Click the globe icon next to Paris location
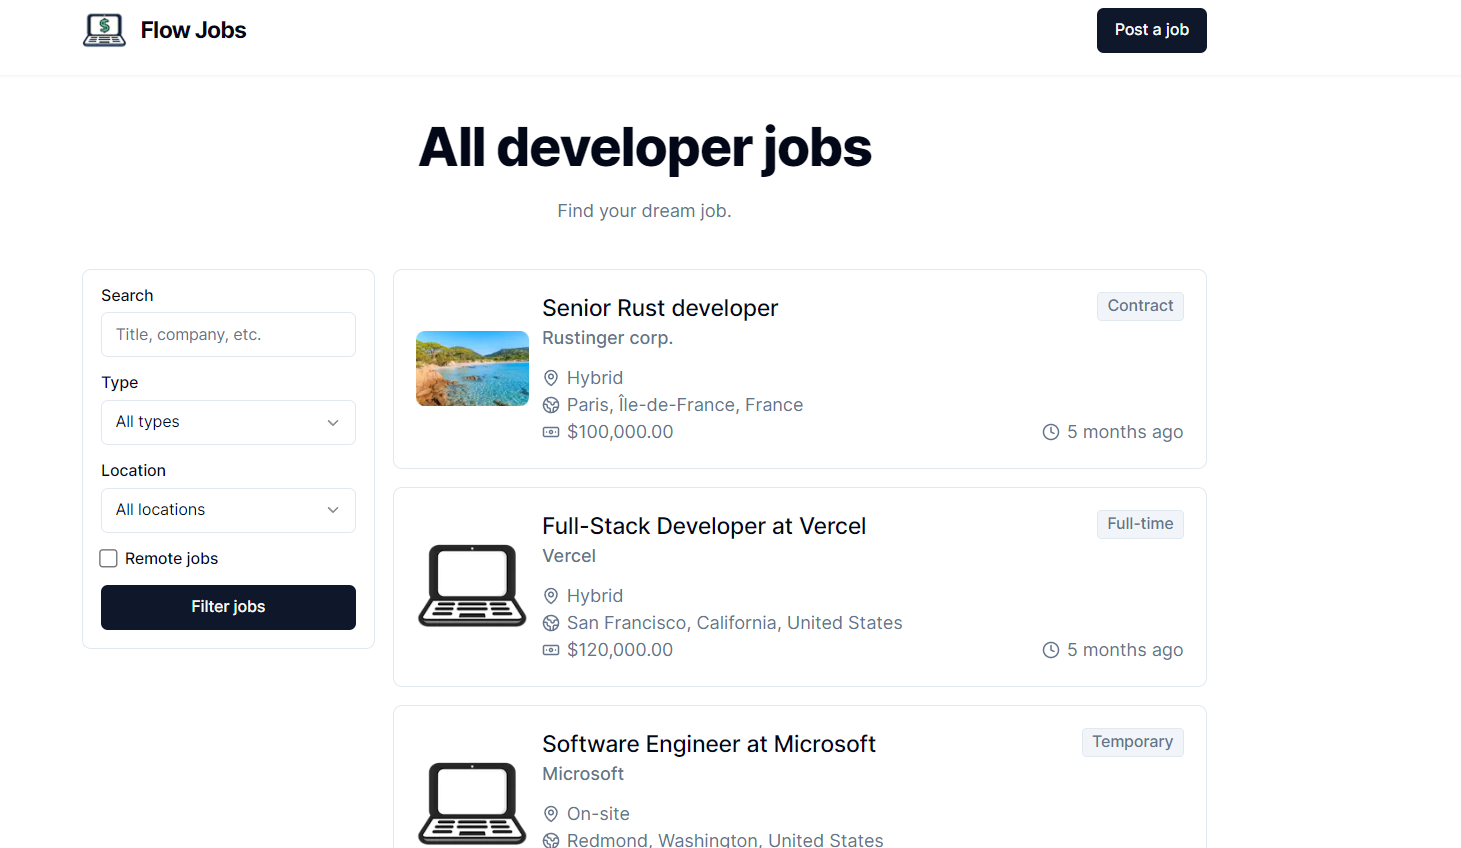 551,405
